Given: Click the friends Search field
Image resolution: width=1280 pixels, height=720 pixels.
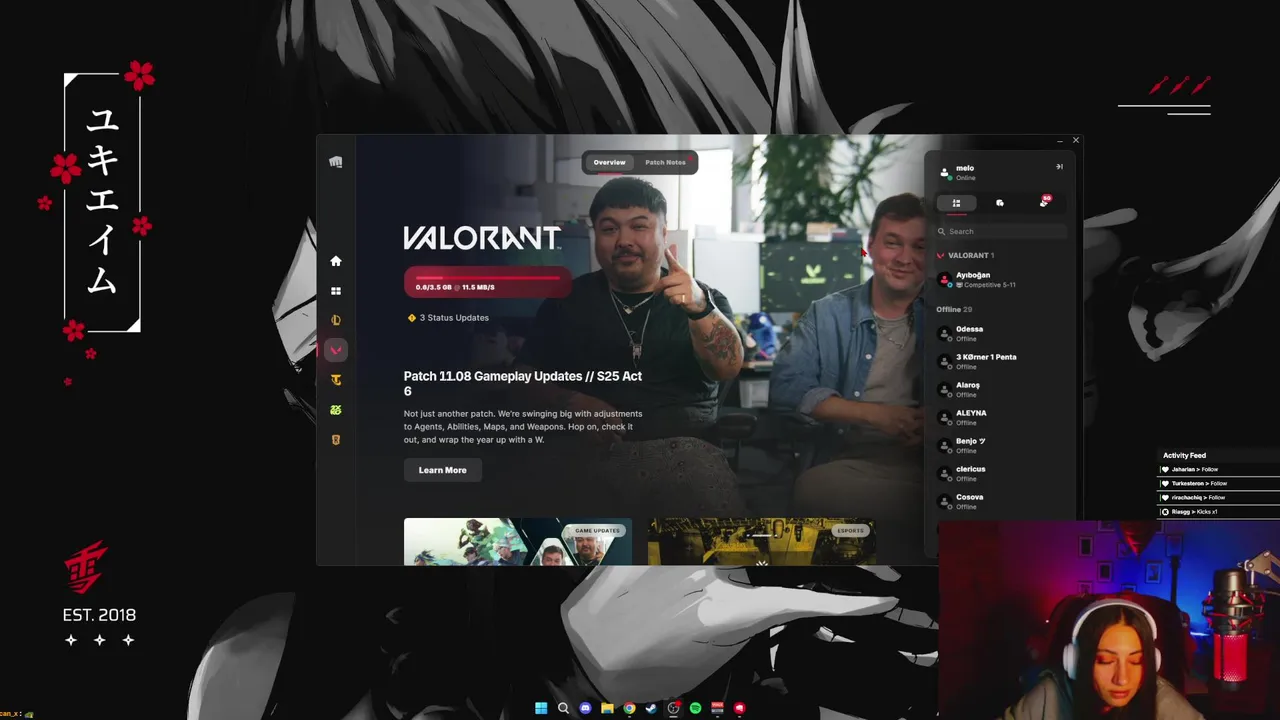Looking at the screenshot, I should tap(1001, 231).
